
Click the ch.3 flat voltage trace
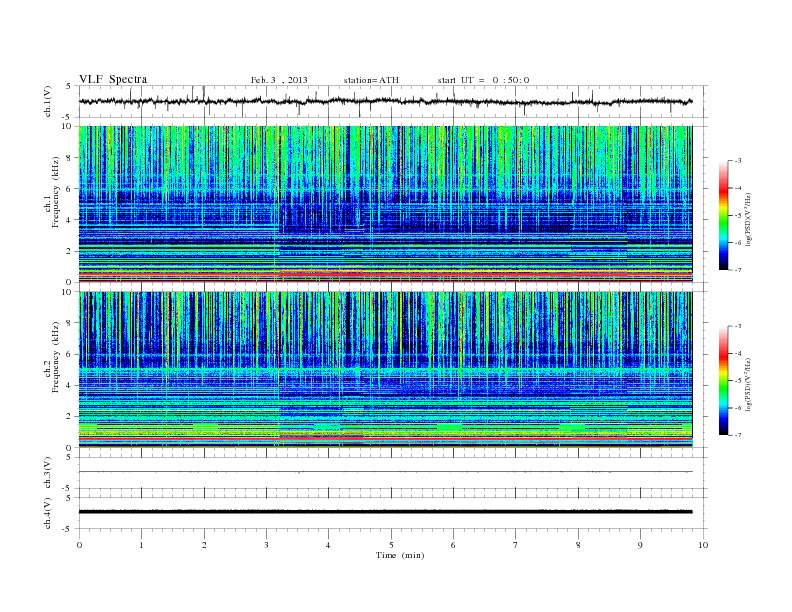tap(385, 472)
